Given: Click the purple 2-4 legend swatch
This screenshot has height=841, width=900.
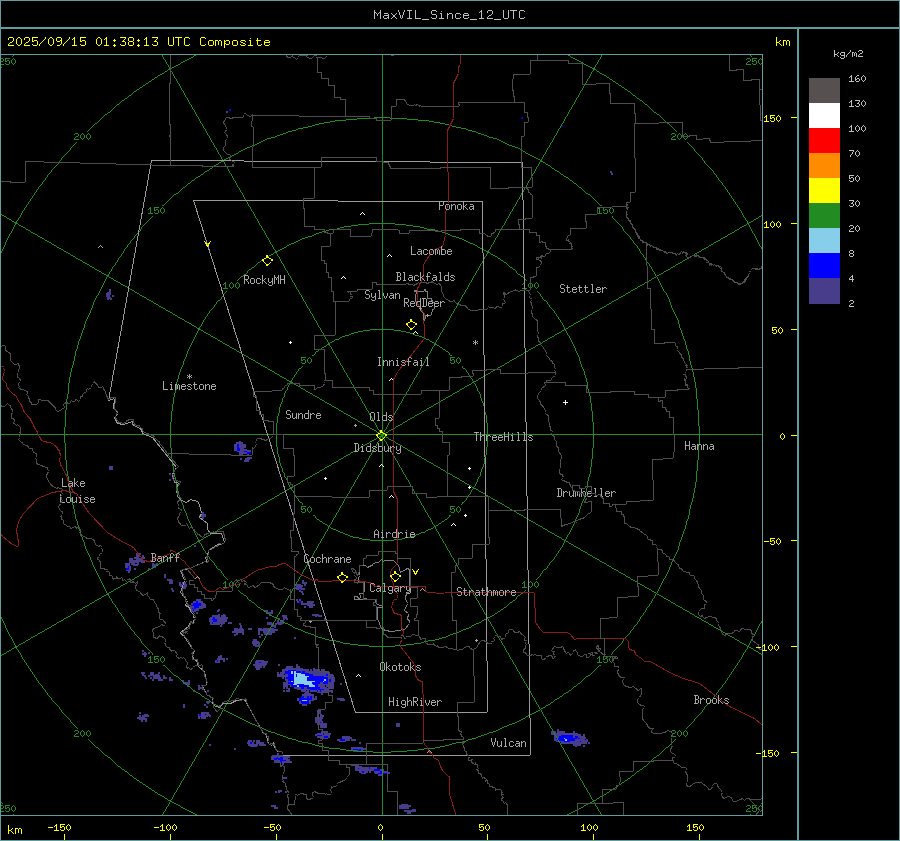Looking at the screenshot, I should [824, 290].
